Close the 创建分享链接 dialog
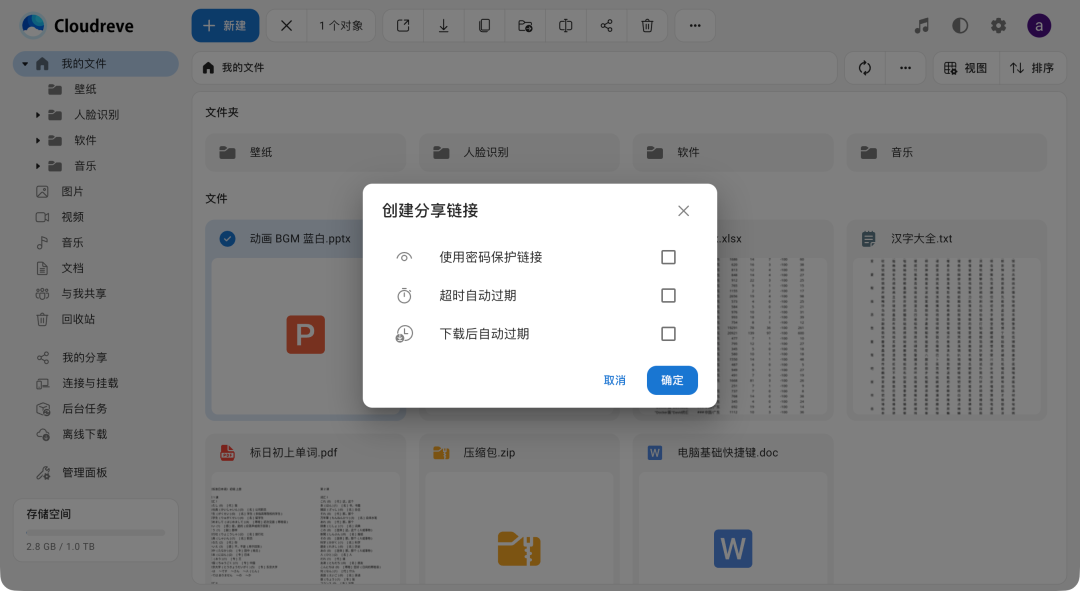The width and height of the screenshot is (1080, 591). (683, 211)
